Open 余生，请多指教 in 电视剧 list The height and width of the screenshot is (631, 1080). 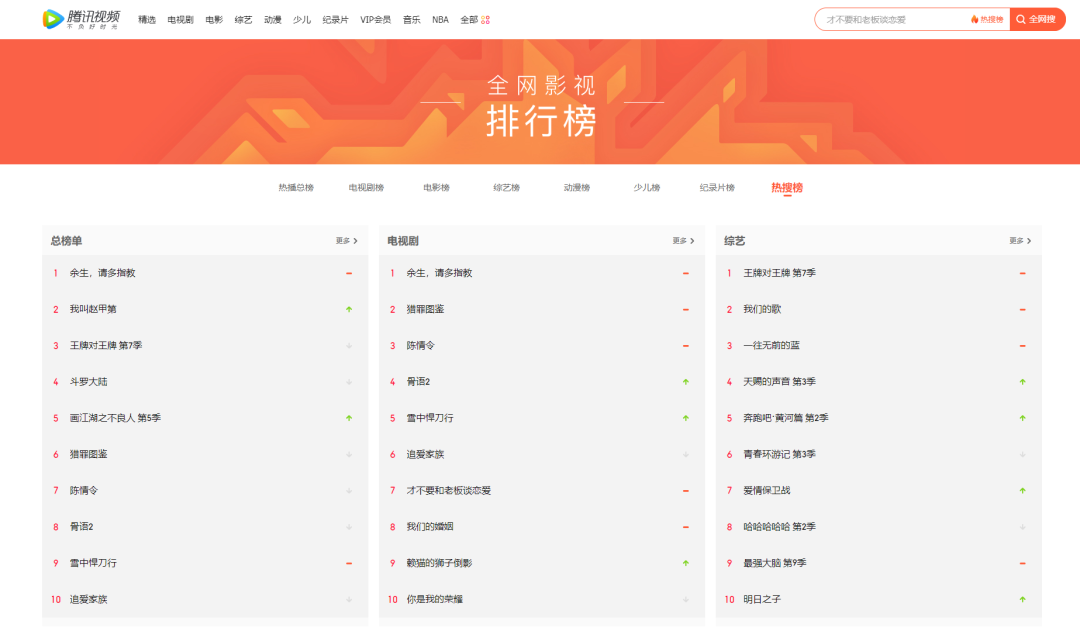pos(439,273)
